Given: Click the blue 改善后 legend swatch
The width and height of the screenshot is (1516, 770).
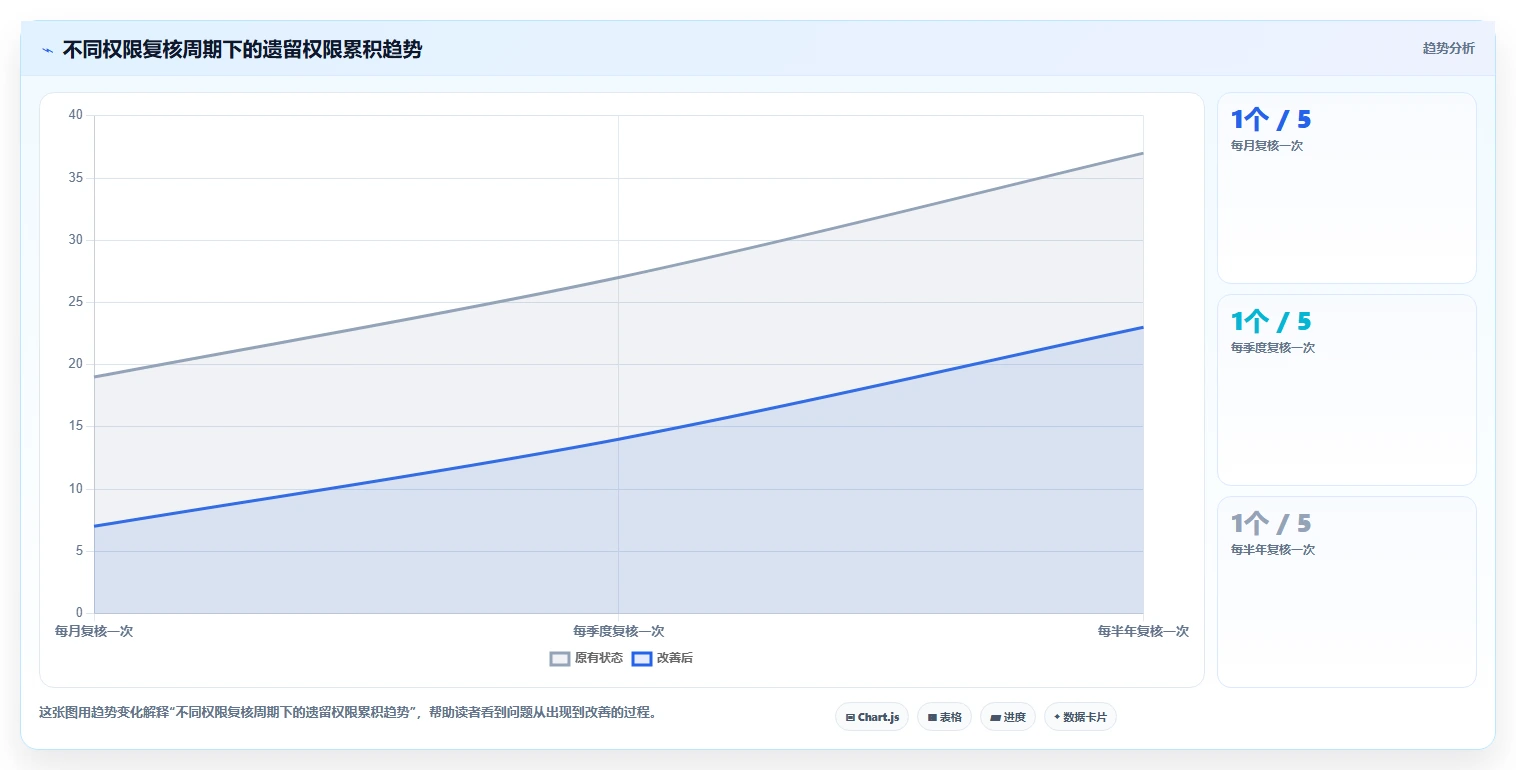Looking at the screenshot, I should pos(642,658).
